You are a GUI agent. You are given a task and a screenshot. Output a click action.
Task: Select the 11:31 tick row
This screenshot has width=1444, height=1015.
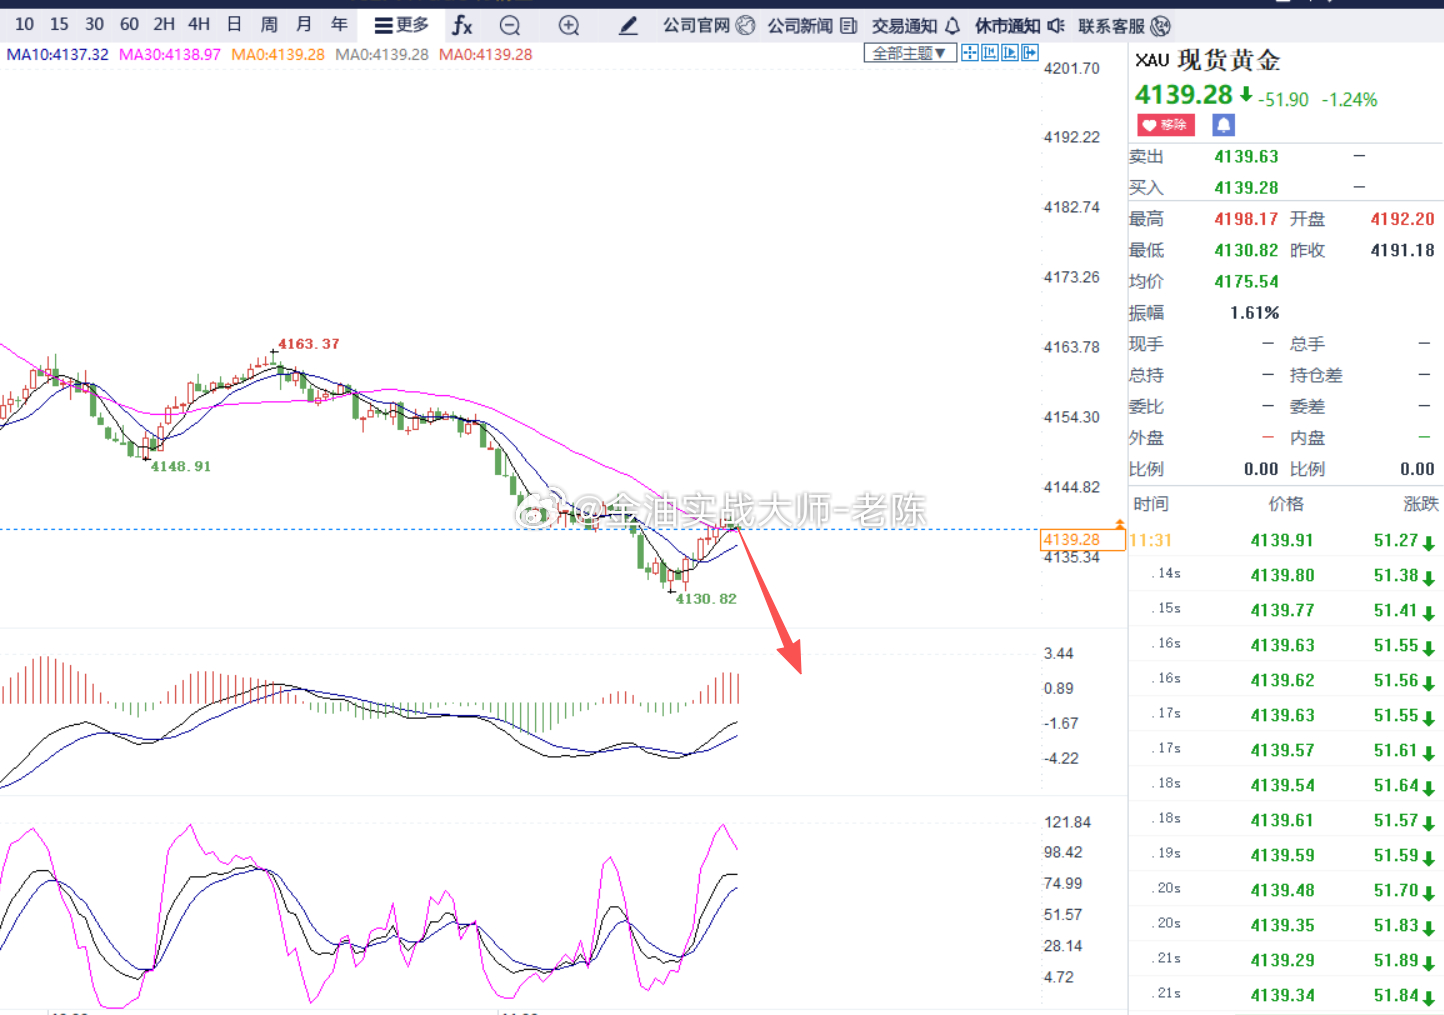1286,541
